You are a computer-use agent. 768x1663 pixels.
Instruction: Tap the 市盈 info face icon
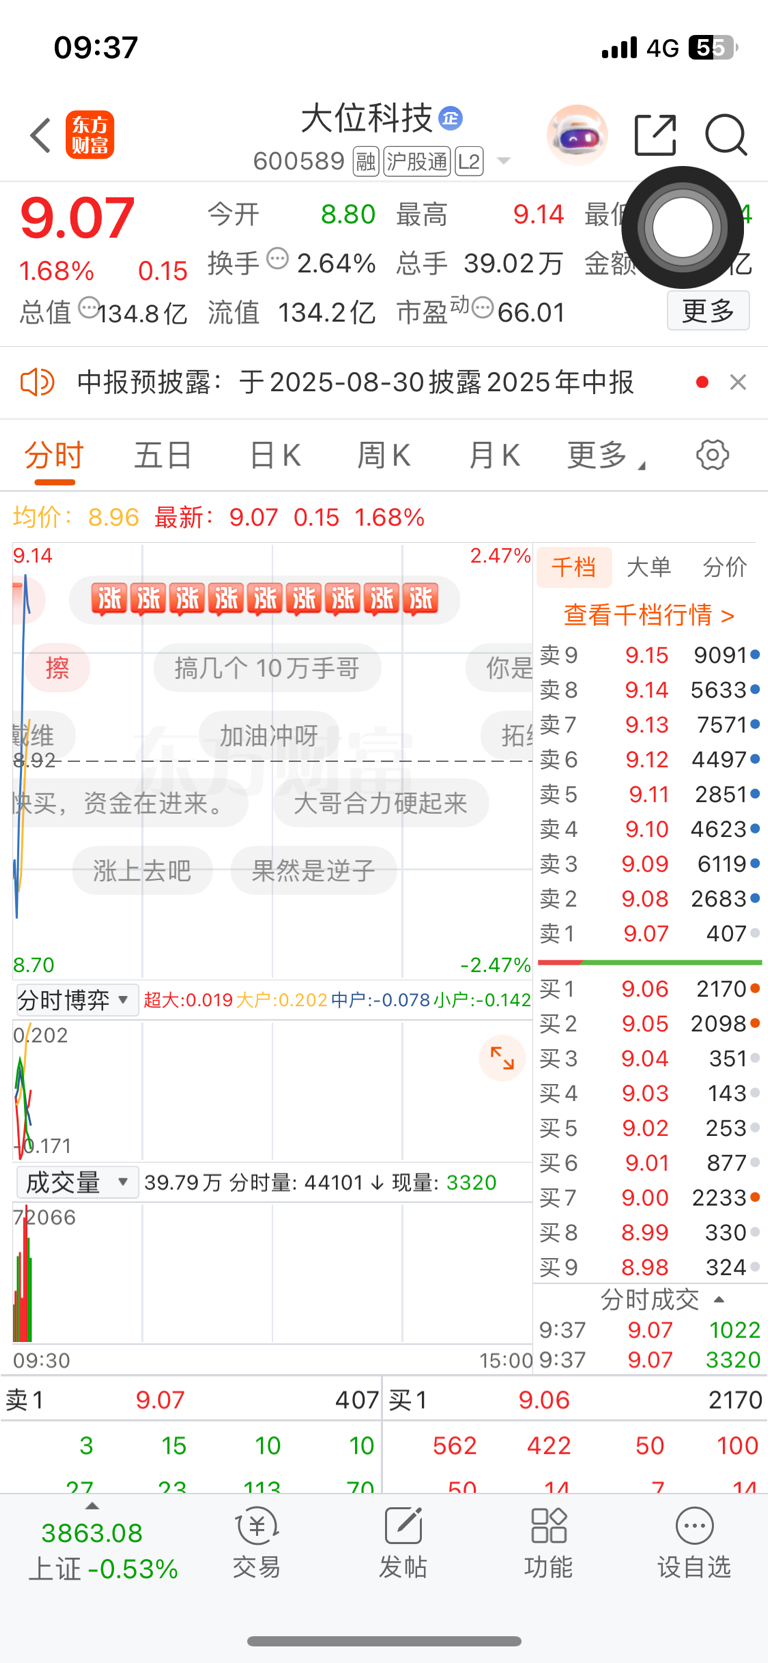482,308
